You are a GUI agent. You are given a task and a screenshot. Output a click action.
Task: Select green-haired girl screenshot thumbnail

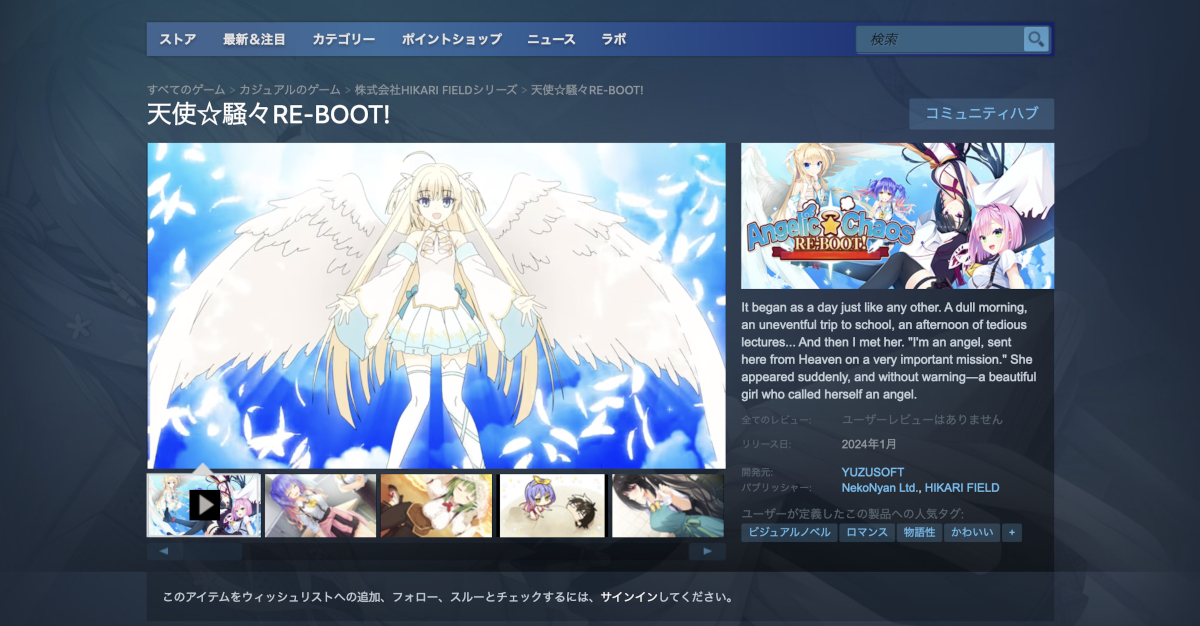[x=436, y=505]
